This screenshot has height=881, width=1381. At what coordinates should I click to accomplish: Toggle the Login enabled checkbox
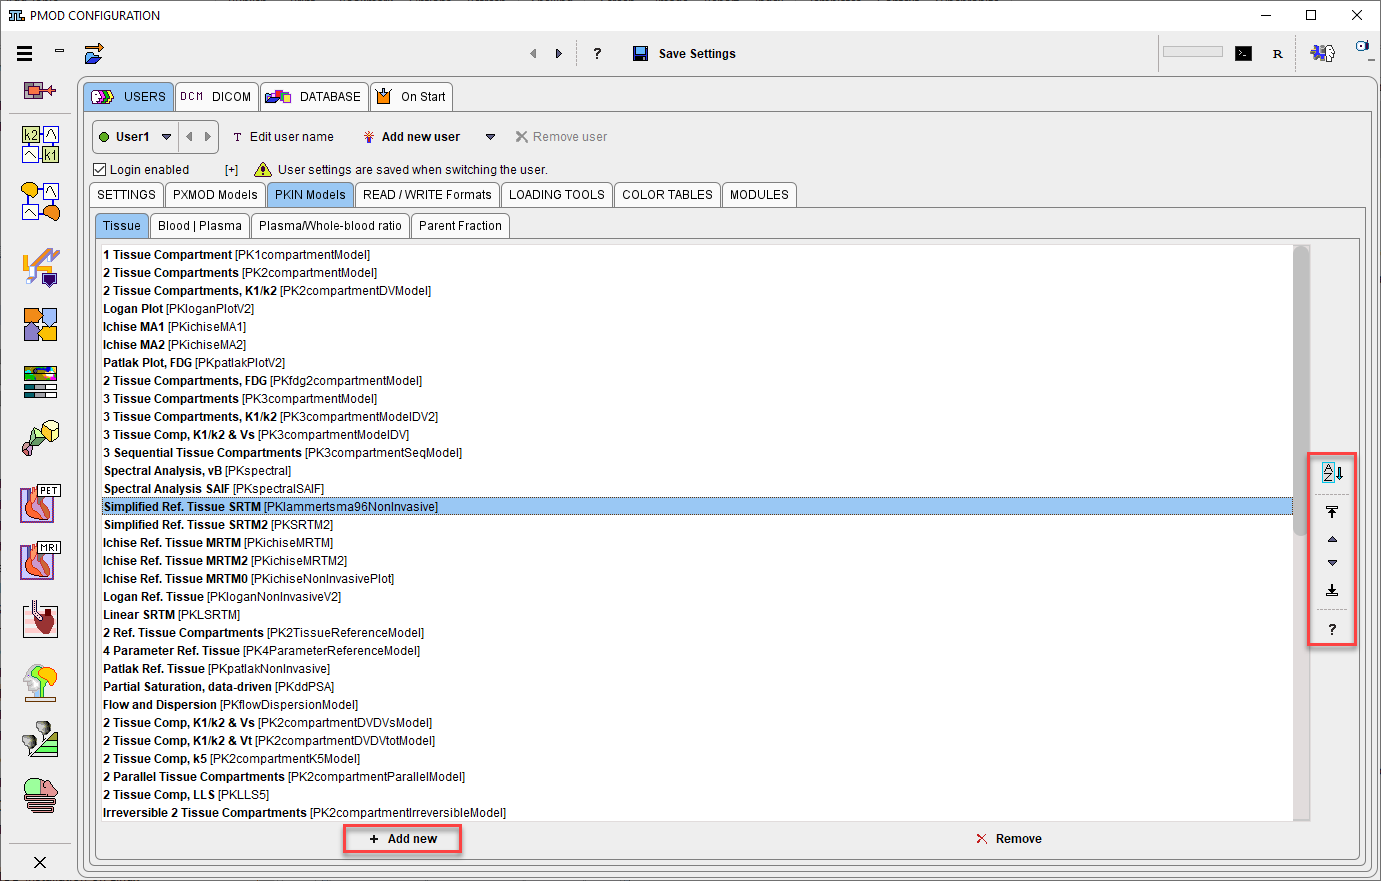point(99,170)
